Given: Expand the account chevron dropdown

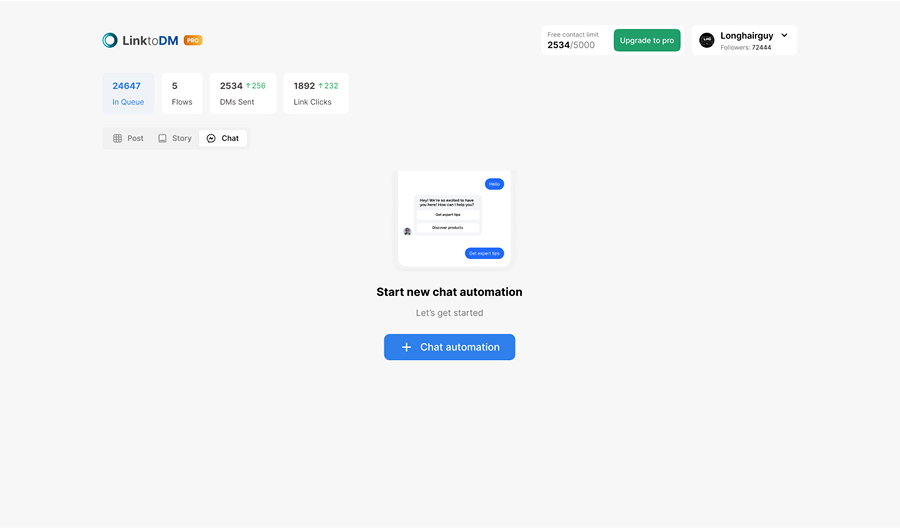Looking at the screenshot, I should coord(784,35).
